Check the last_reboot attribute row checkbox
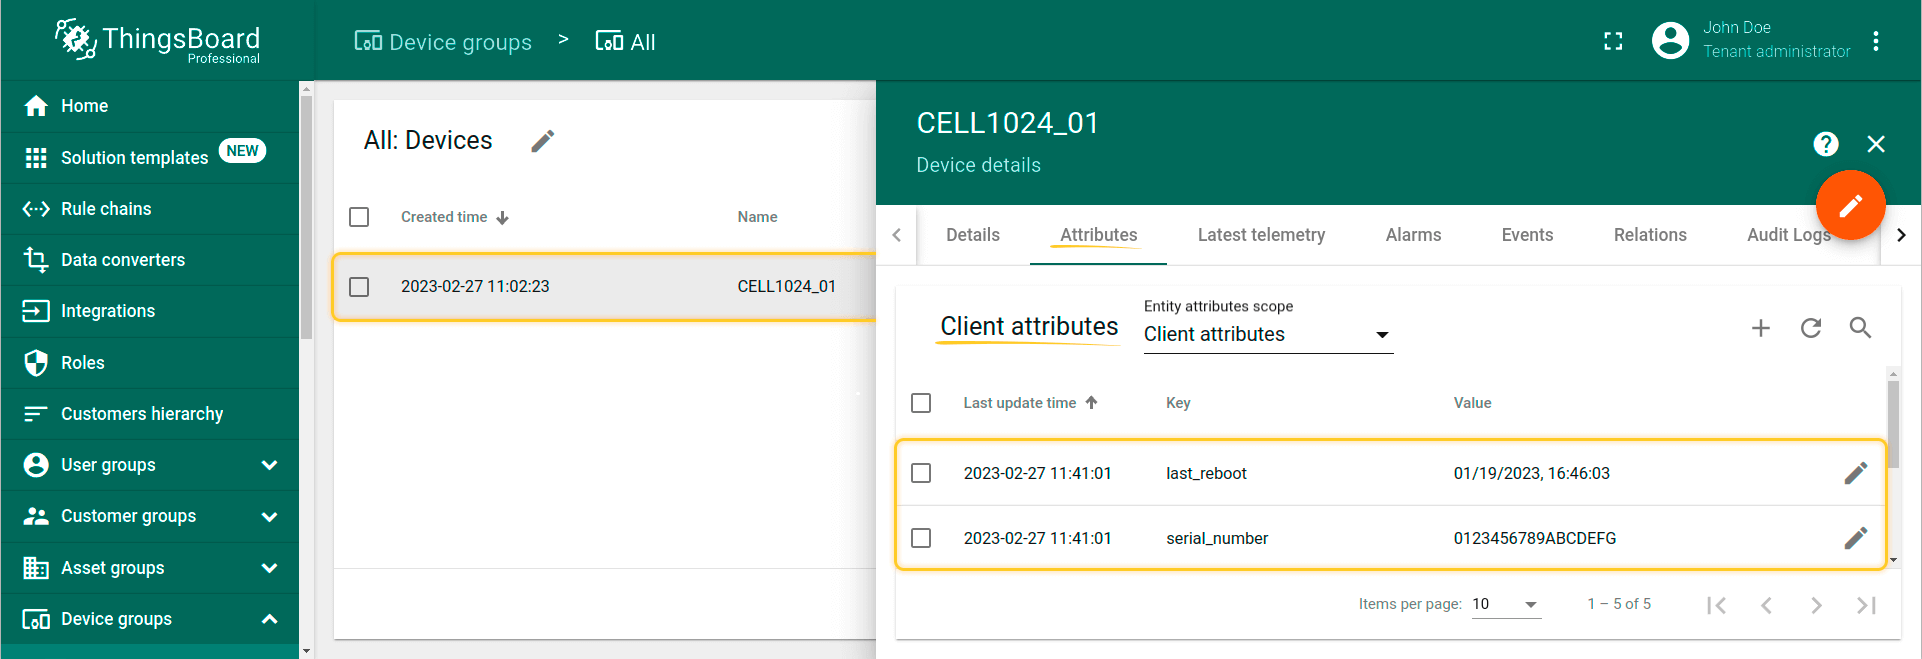The height and width of the screenshot is (659, 1922). point(921,473)
